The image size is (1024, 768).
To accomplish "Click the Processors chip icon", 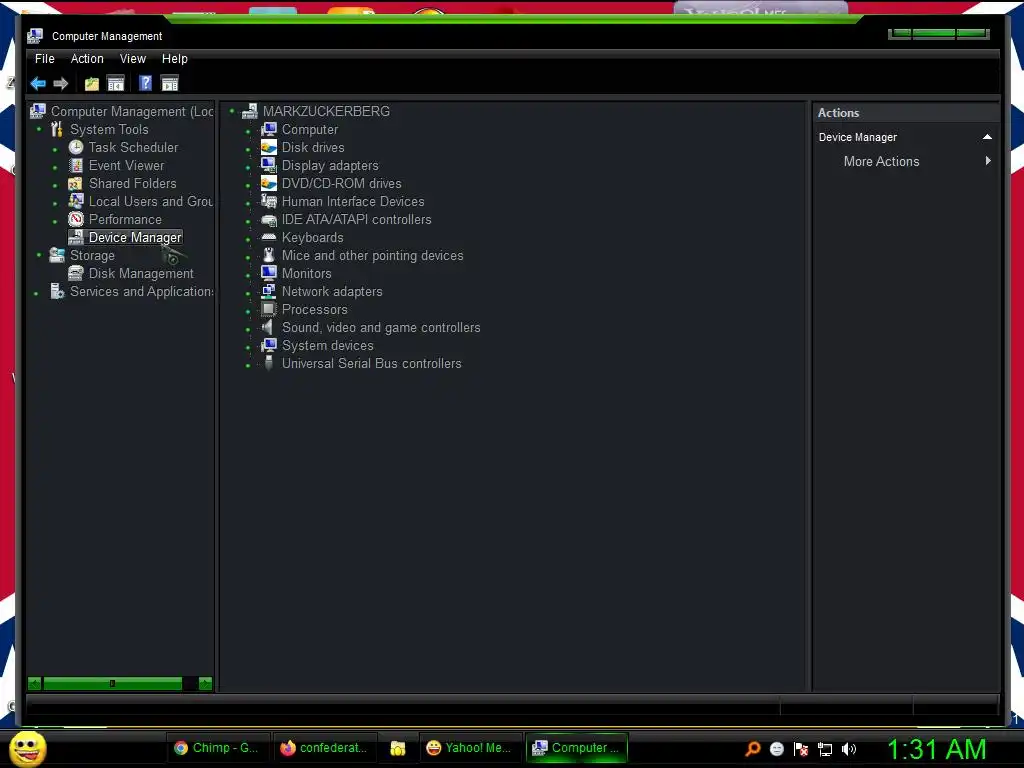I will coord(268,309).
